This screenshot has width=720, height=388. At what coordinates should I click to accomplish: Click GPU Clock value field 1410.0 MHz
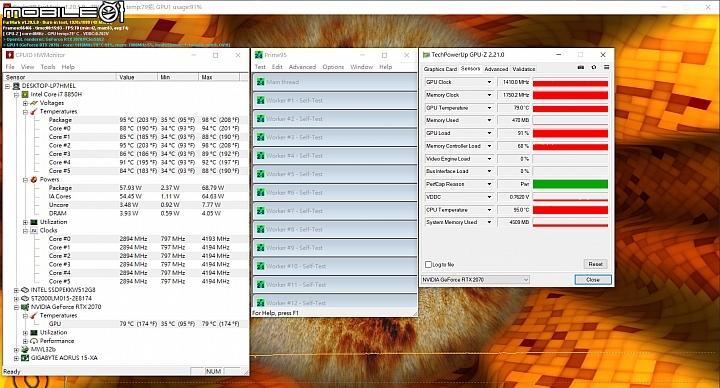(514, 82)
